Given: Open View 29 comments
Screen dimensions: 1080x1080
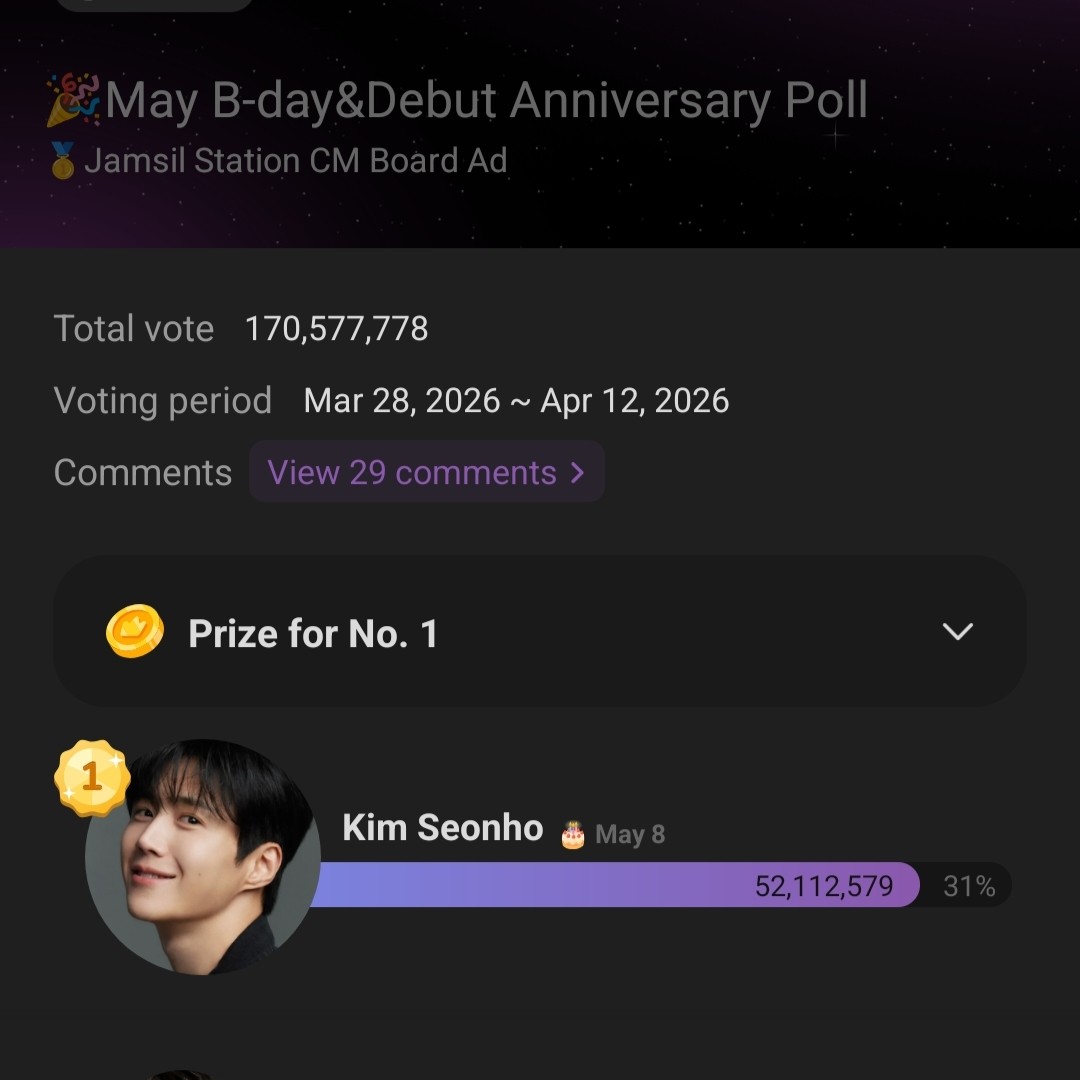Looking at the screenshot, I should coord(412,472).
